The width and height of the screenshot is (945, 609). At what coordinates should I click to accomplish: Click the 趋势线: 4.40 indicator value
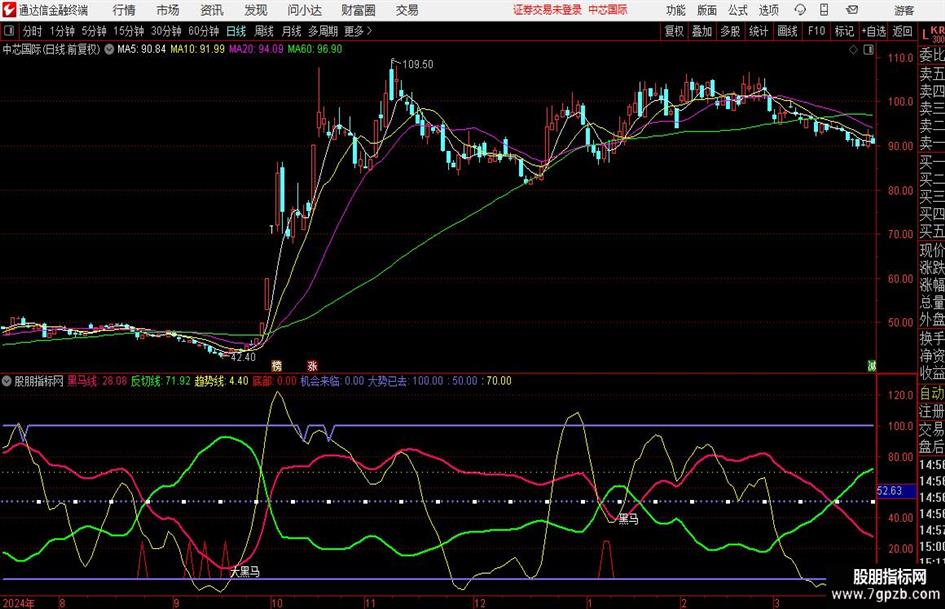[221, 381]
